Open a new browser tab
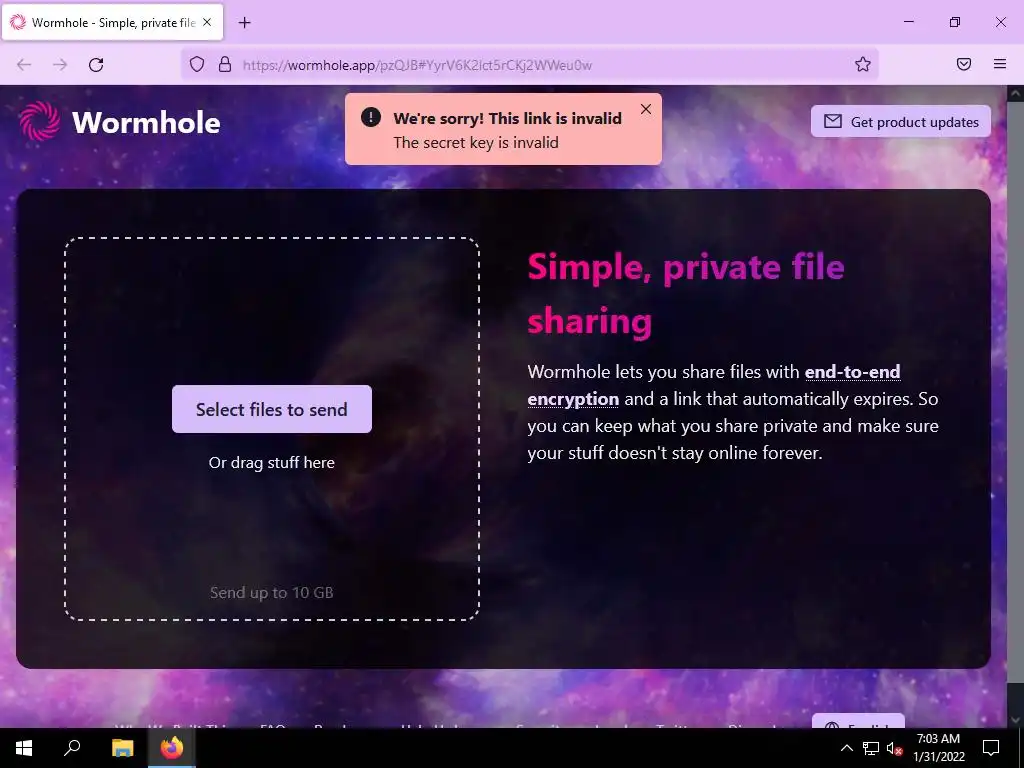 tap(244, 23)
